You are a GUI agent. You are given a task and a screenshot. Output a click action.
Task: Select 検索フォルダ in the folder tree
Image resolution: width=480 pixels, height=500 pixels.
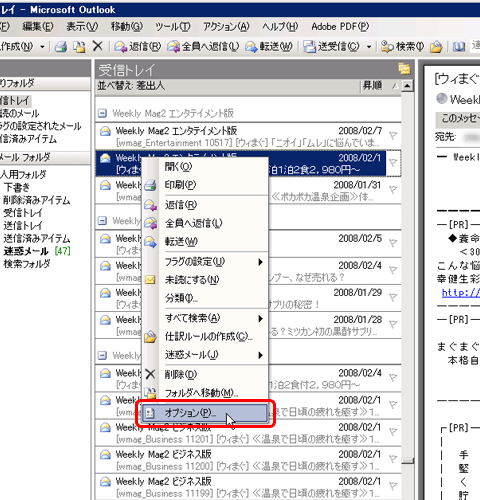click(27, 264)
